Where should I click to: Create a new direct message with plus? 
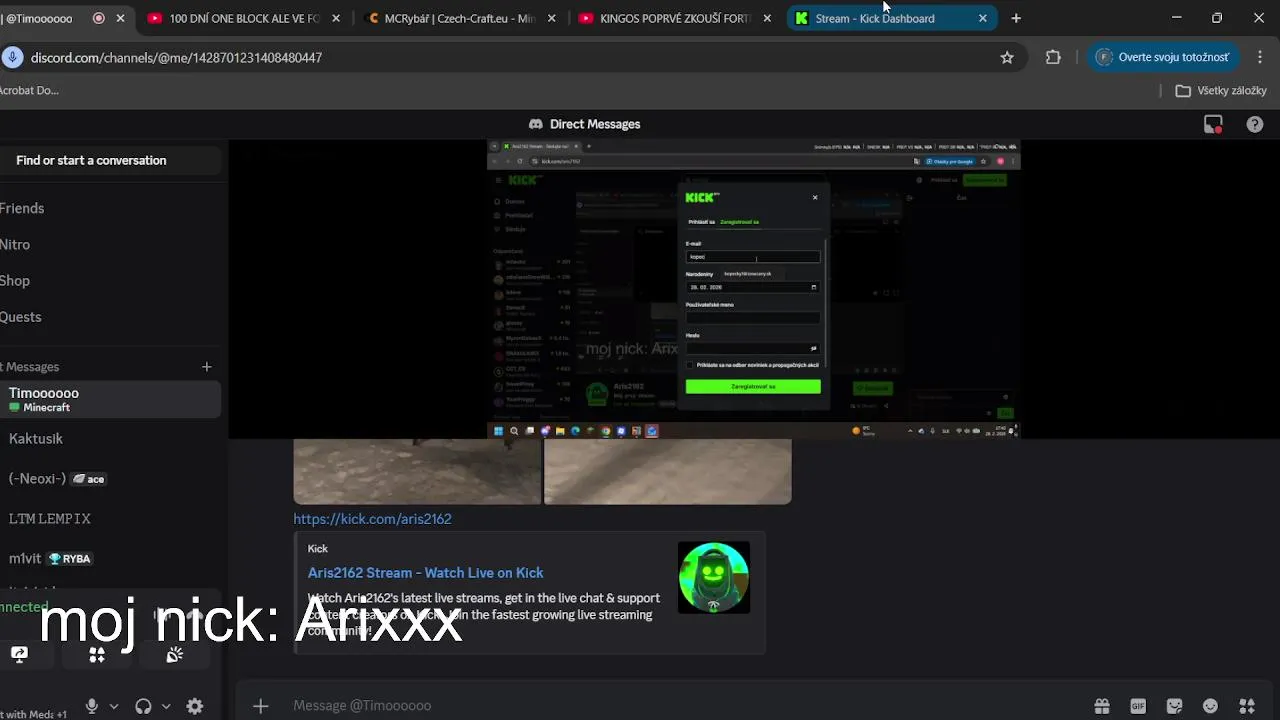pyautogui.click(x=207, y=367)
